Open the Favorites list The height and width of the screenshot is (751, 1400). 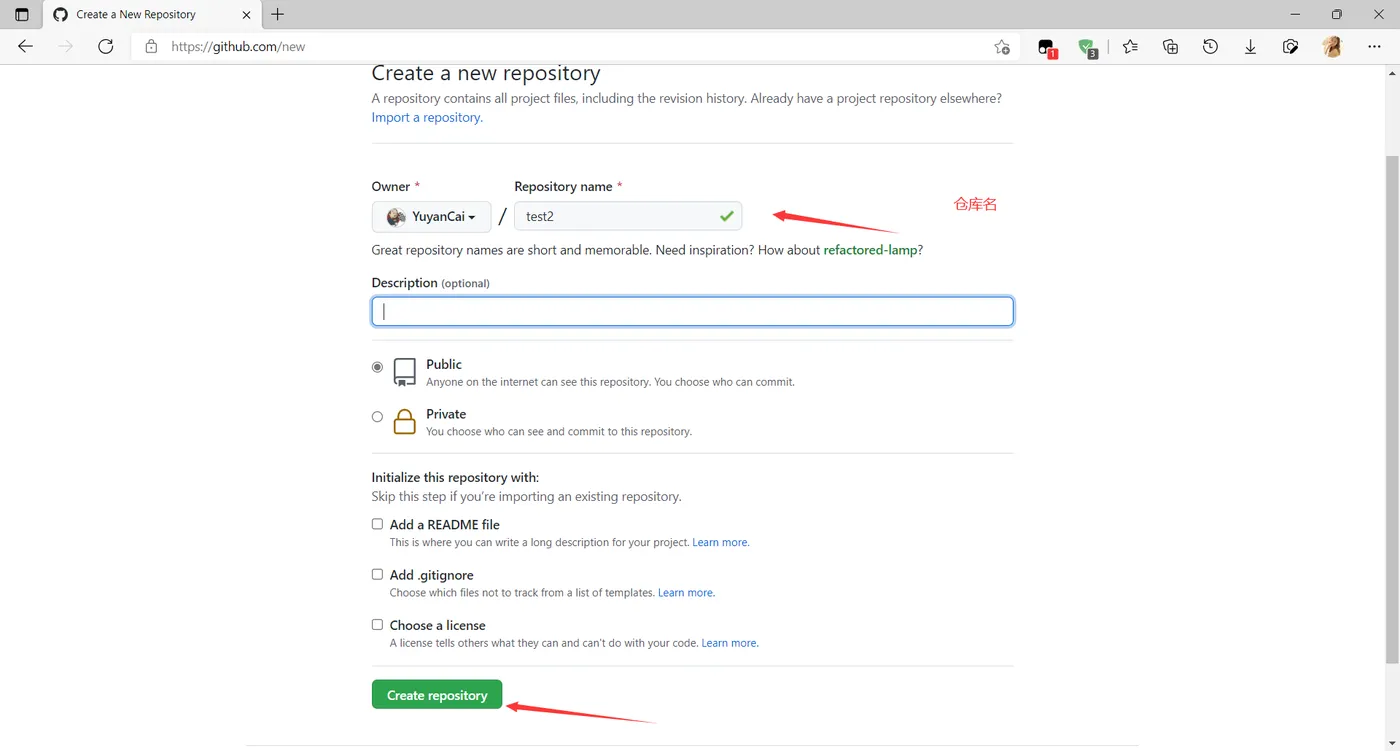click(x=1130, y=46)
